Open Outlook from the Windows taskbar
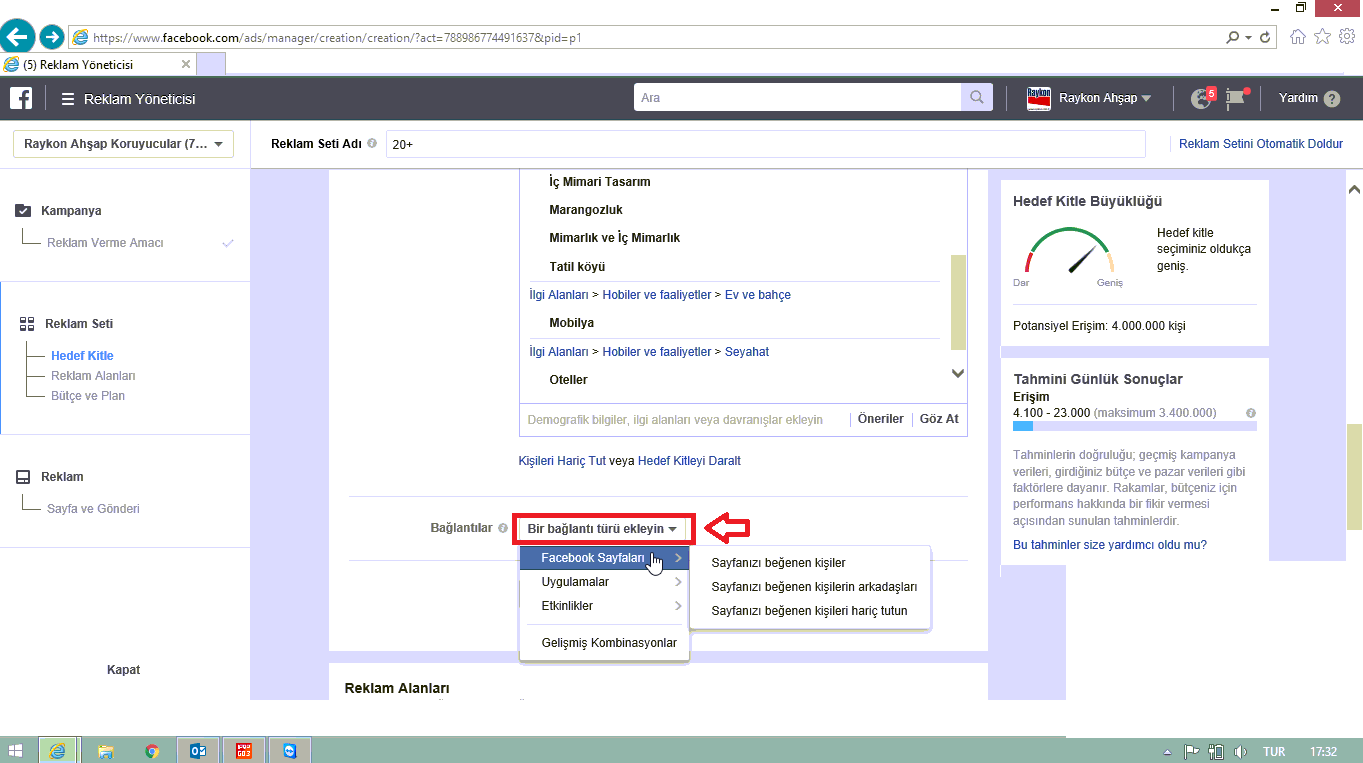Viewport: 1363px width, 763px height. [197, 750]
